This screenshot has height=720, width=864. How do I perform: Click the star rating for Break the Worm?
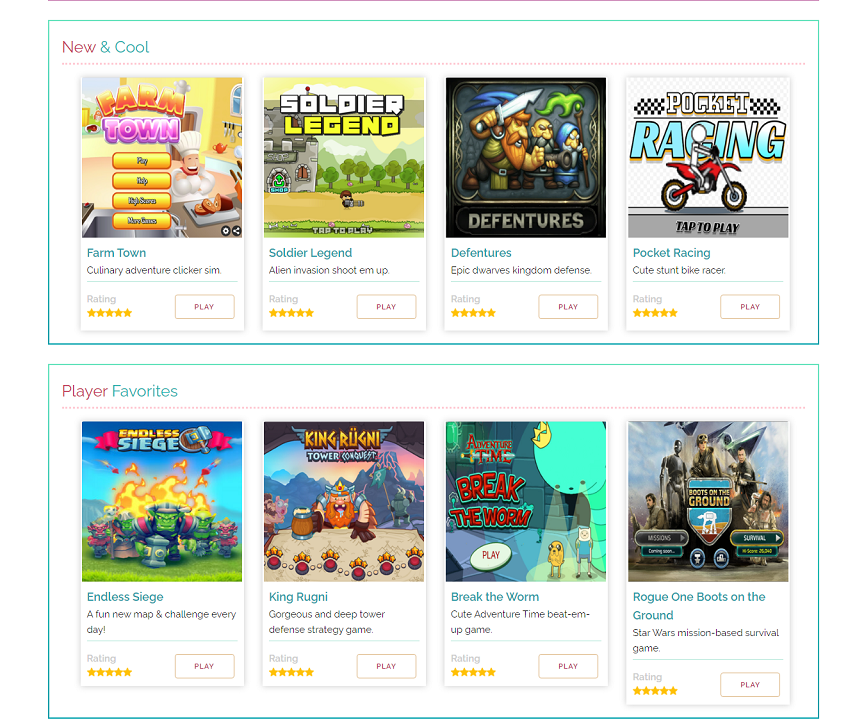(x=473, y=672)
